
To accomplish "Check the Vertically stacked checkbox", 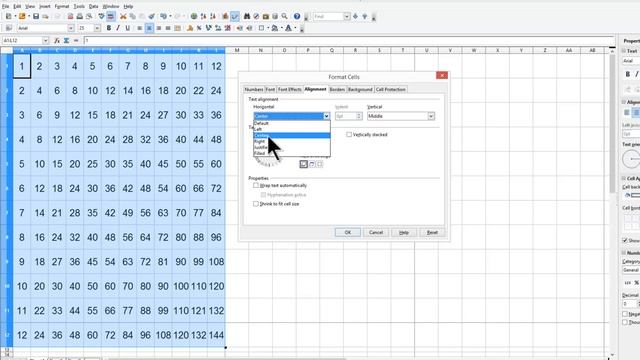I will tap(349, 134).
